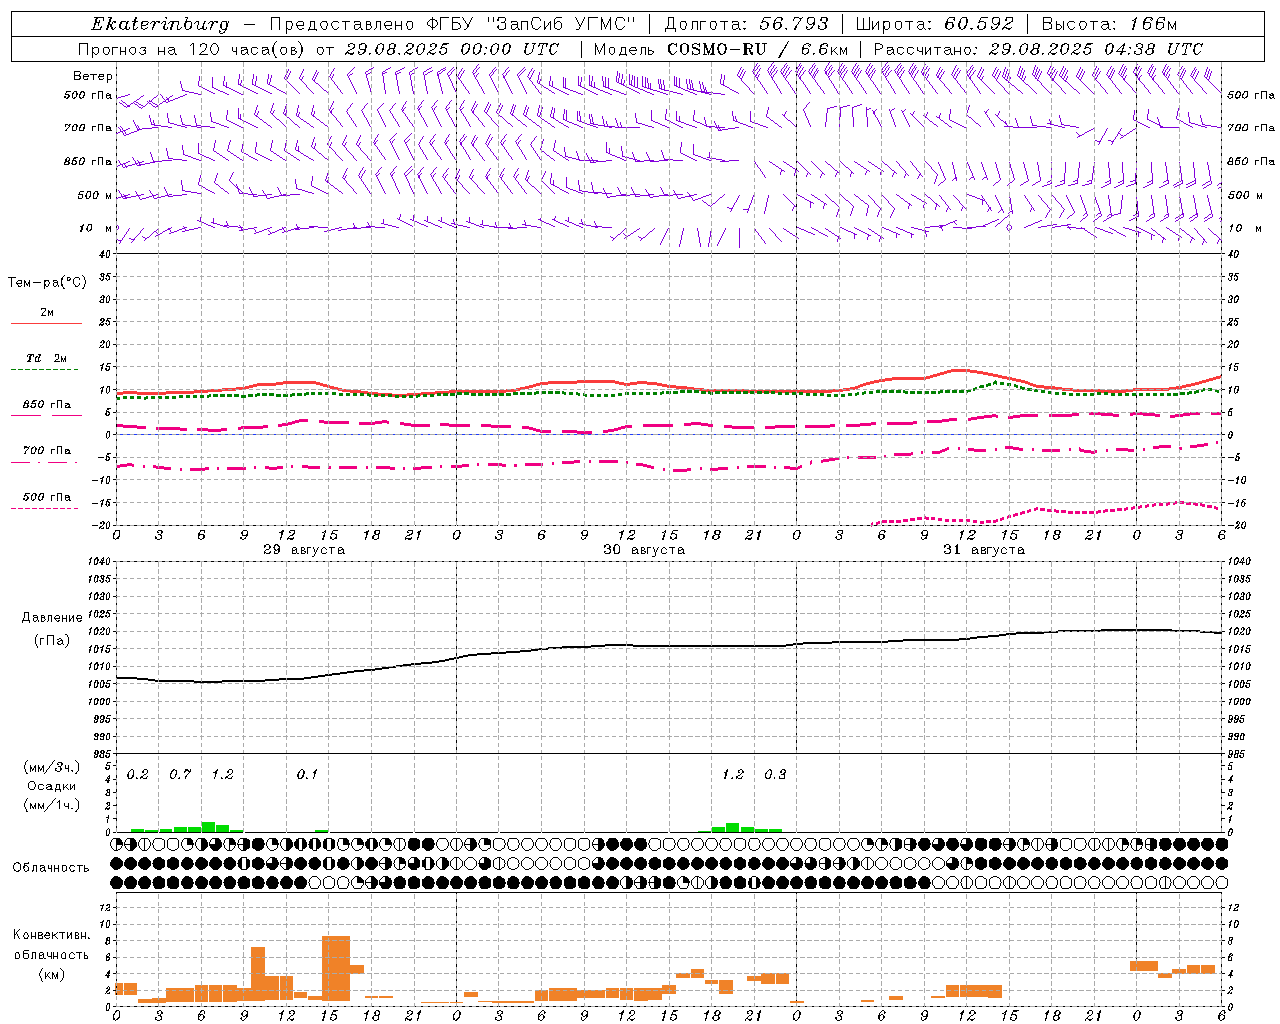Click the 'Облачность' cloudiness label
The height and width of the screenshot is (1024, 1280).
(x=51, y=868)
